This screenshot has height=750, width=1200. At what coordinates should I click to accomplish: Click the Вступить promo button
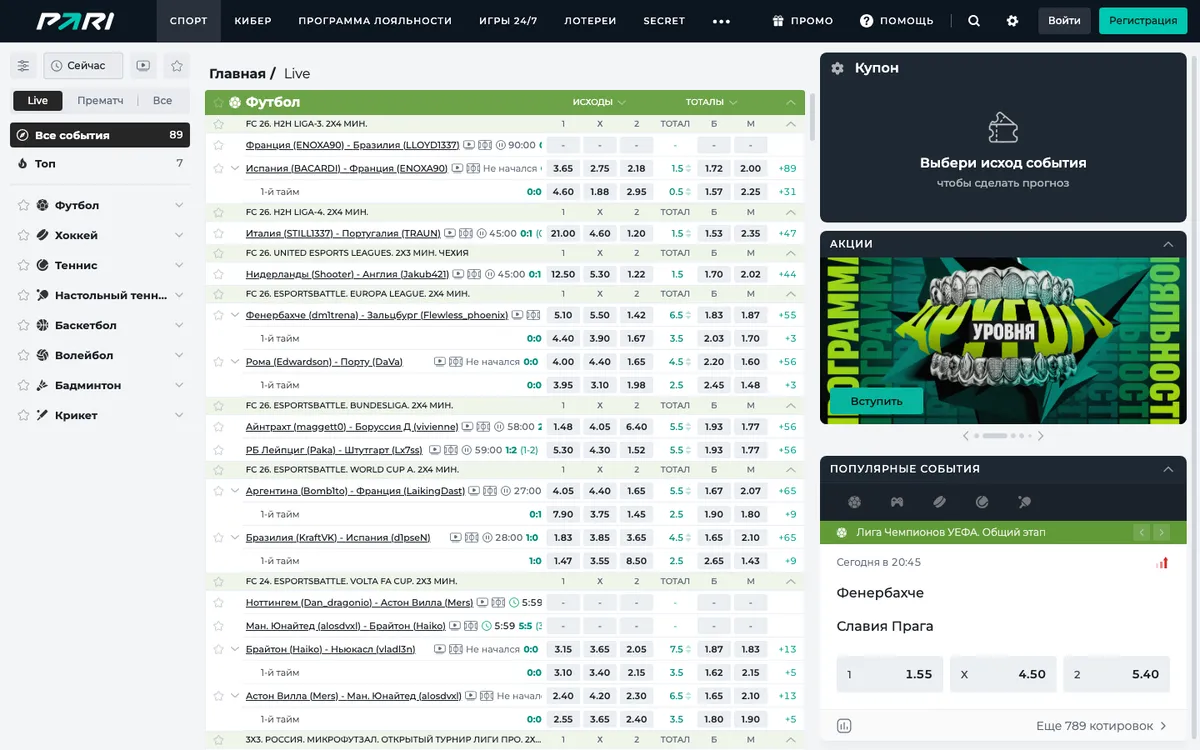[x=876, y=401]
